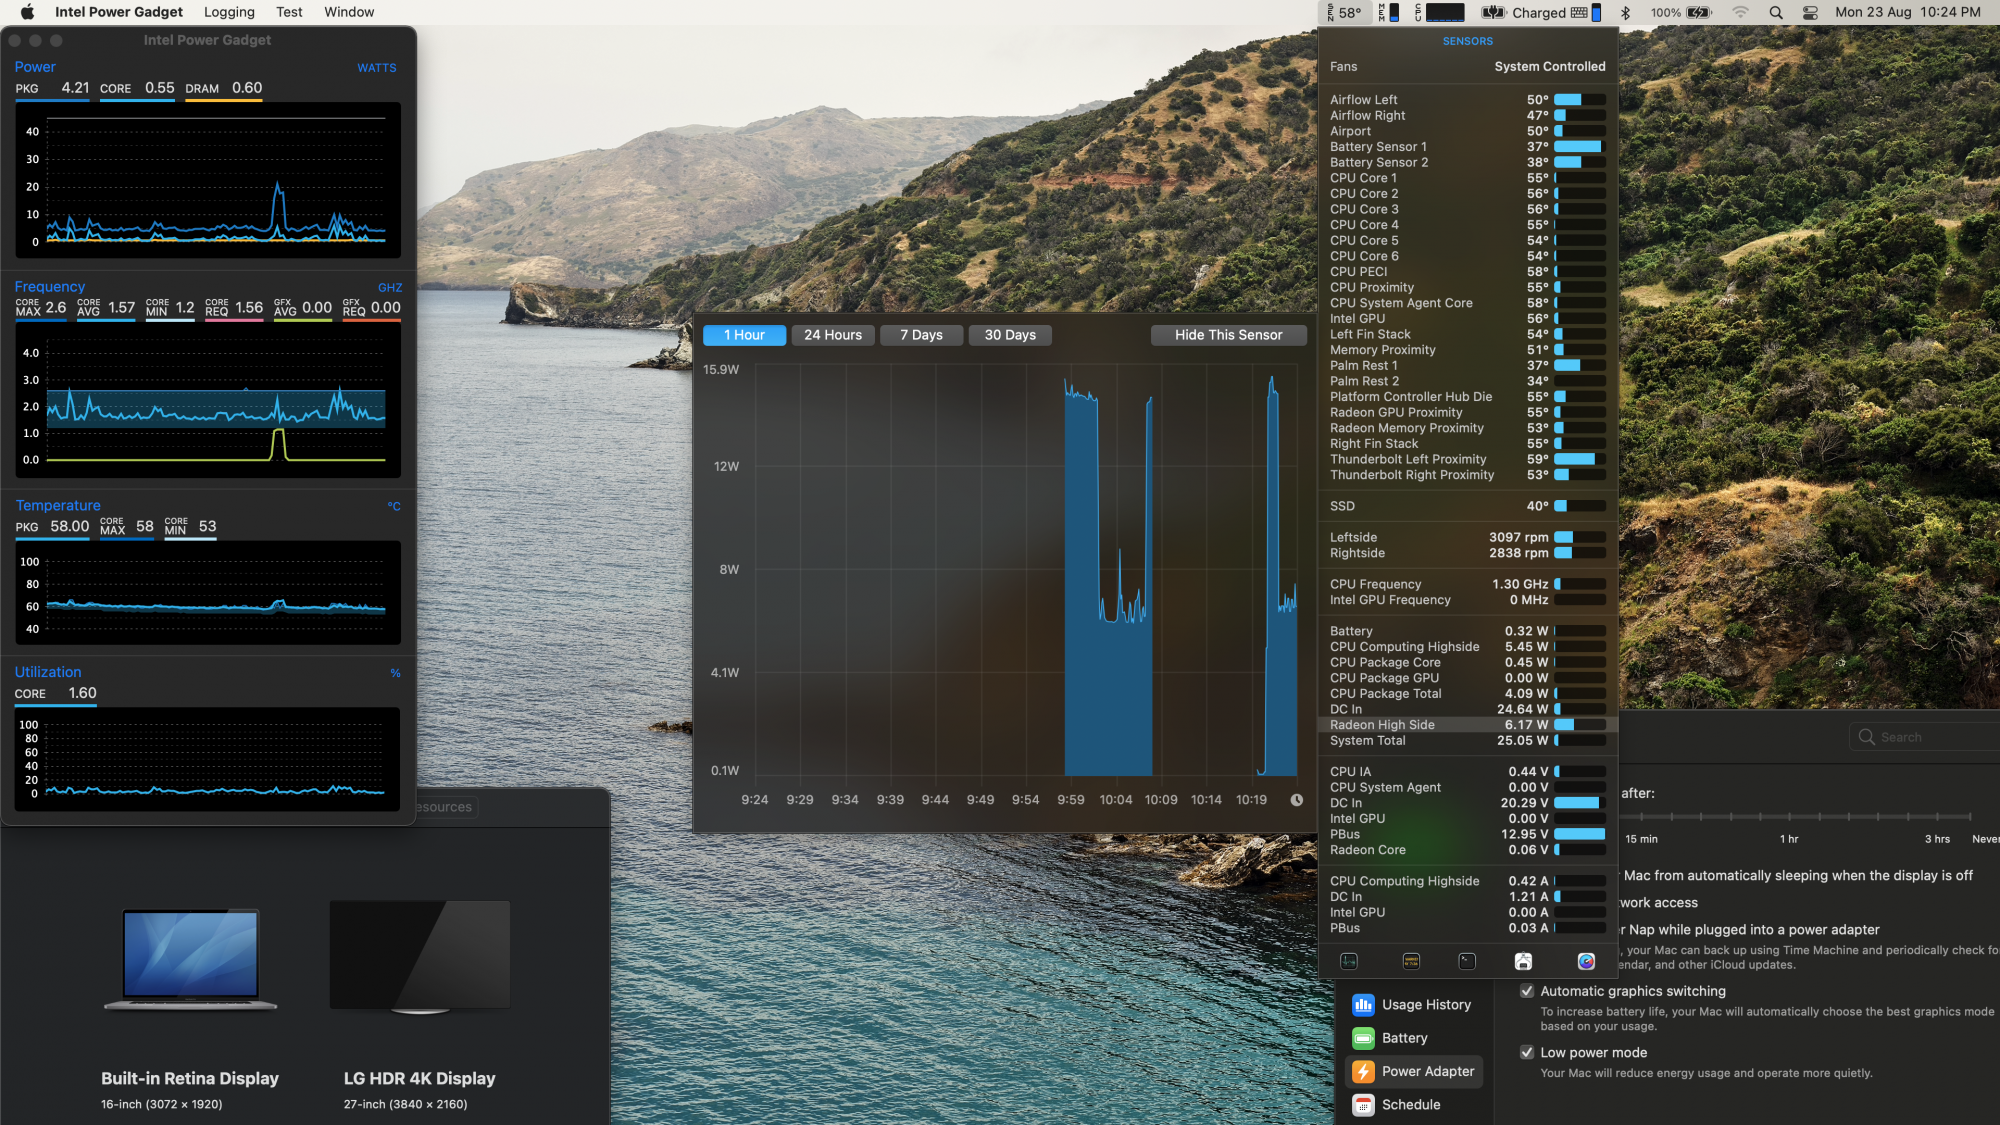2000x1125 pixels.
Task: Launch Terminal from the sensors panel footer
Action: pyautogui.click(x=1467, y=961)
